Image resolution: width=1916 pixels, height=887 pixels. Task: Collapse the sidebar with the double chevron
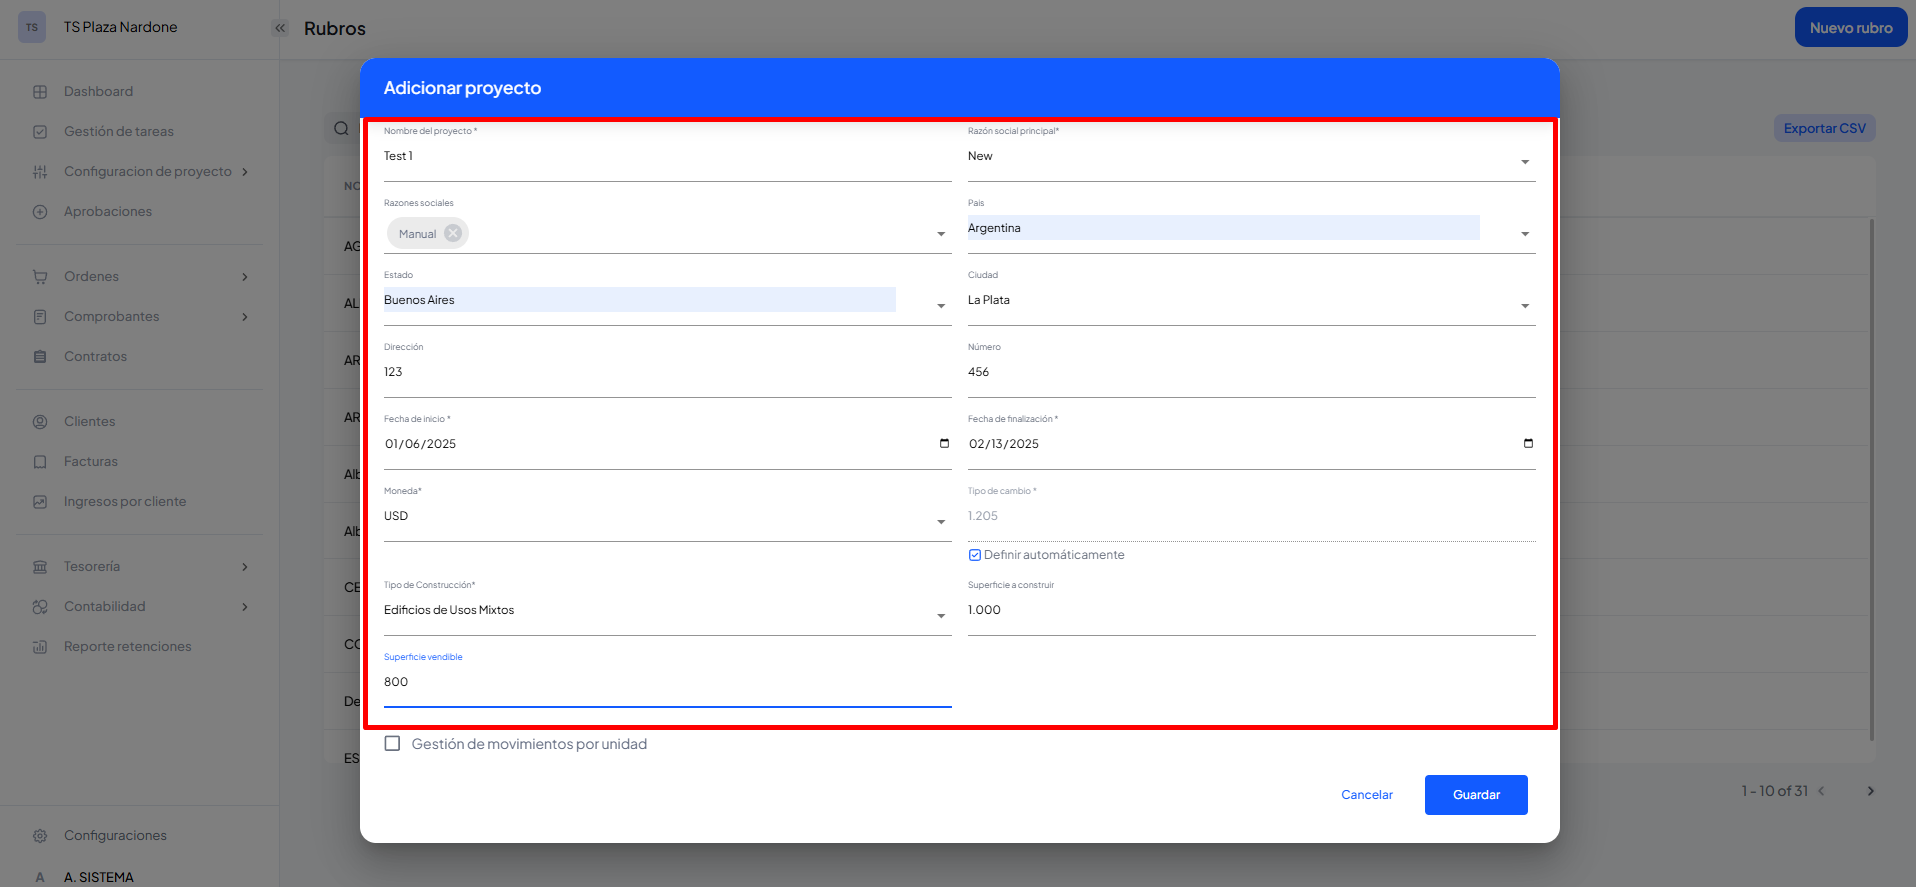[280, 28]
